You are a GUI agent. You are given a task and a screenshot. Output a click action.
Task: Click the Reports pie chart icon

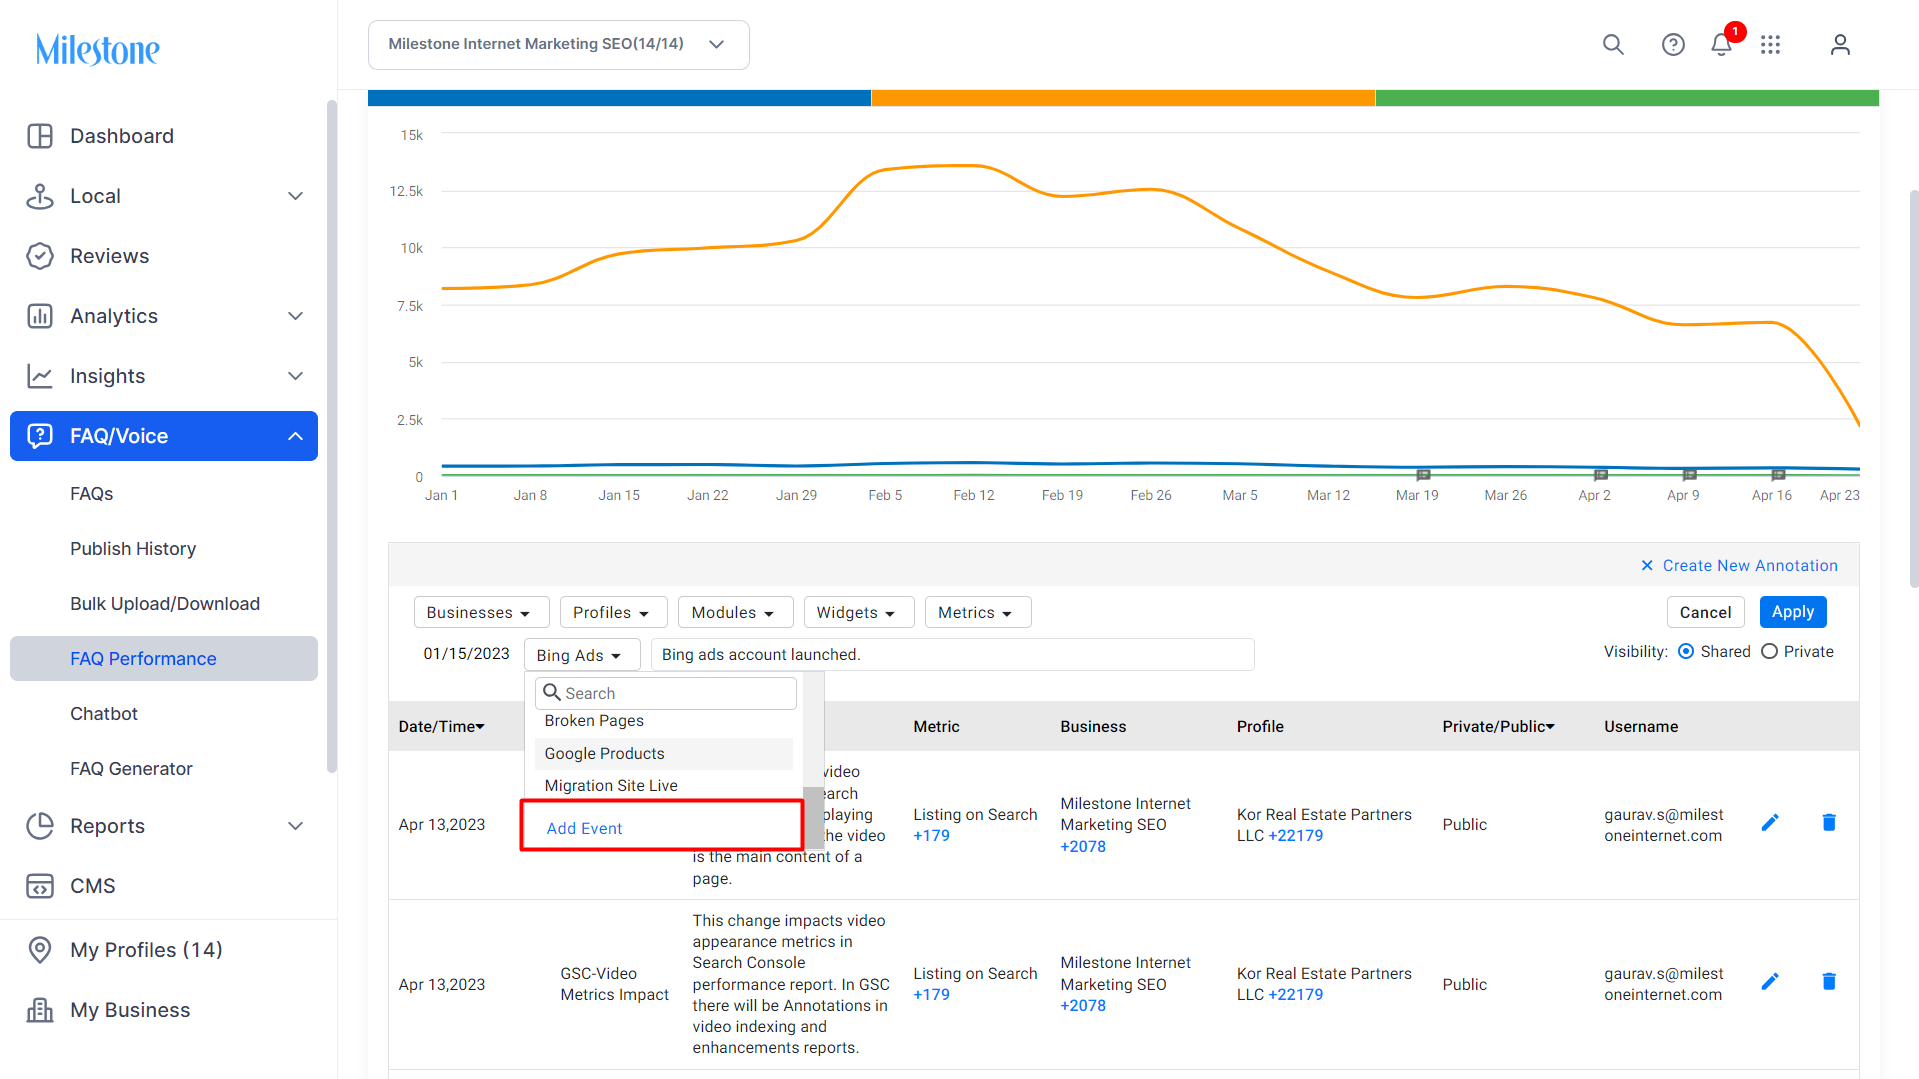point(40,826)
